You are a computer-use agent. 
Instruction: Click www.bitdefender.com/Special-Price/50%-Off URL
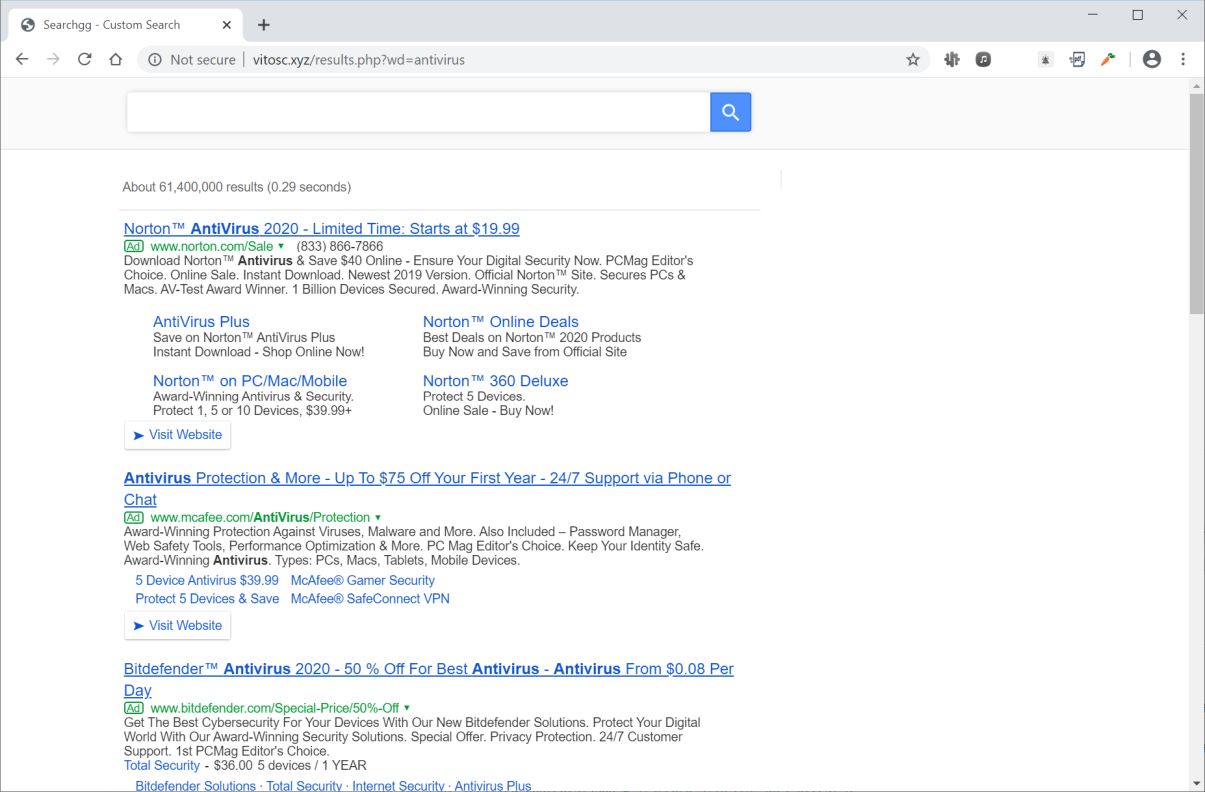click(x=275, y=708)
